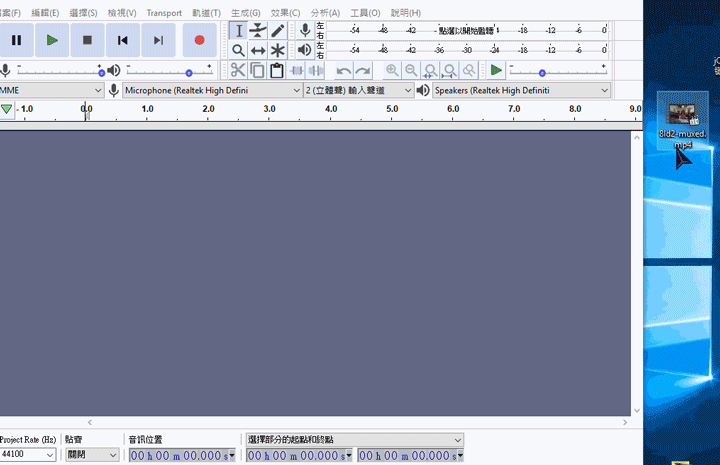Image resolution: width=720 pixels, height=465 pixels.
Task: Open the 軌道(T) menu
Action: [206, 13]
